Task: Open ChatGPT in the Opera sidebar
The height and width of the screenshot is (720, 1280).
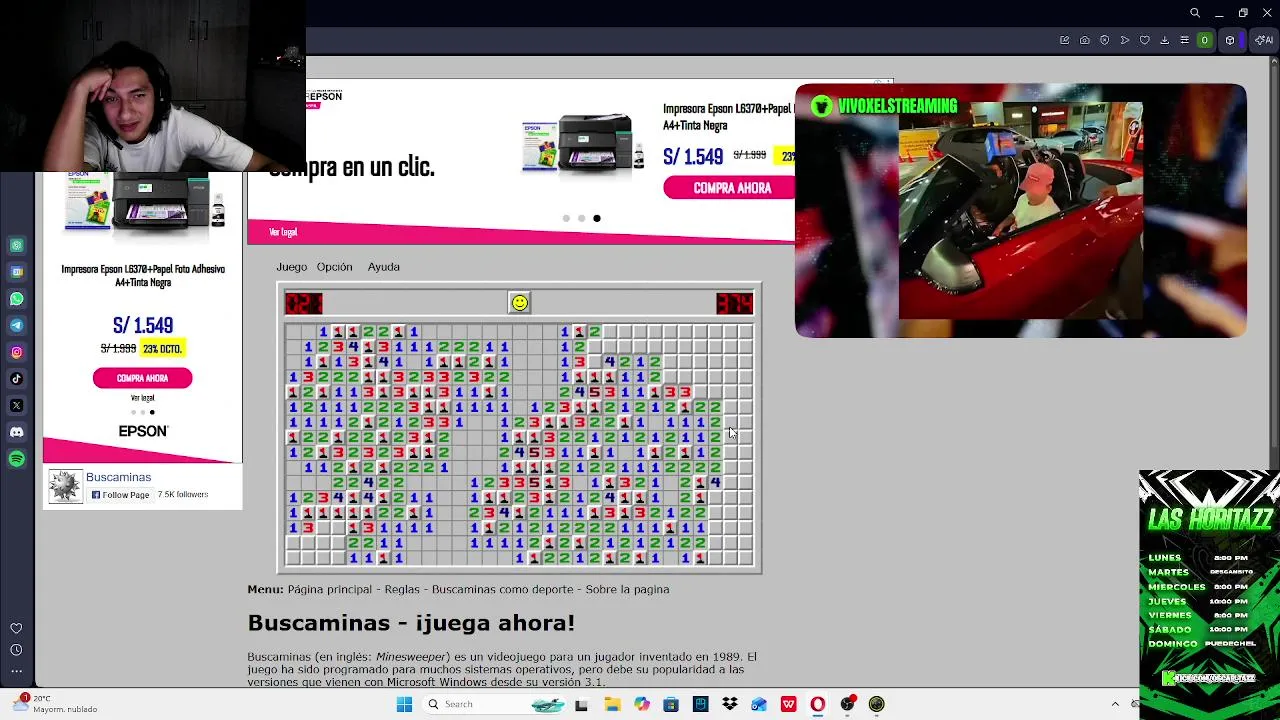Action: [16, 245]
